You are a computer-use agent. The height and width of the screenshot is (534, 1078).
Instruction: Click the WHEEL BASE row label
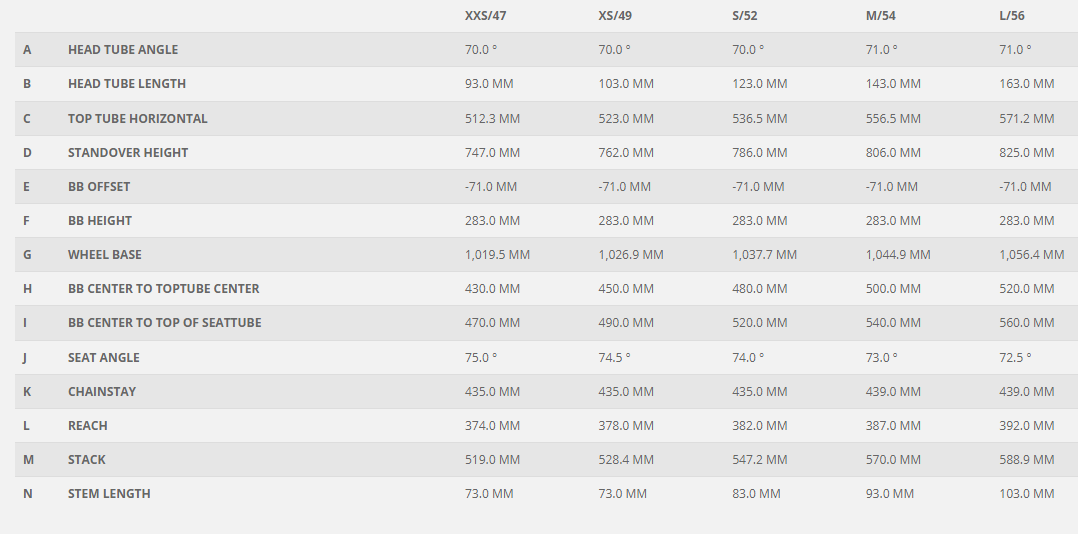click(x=104, y=254)
